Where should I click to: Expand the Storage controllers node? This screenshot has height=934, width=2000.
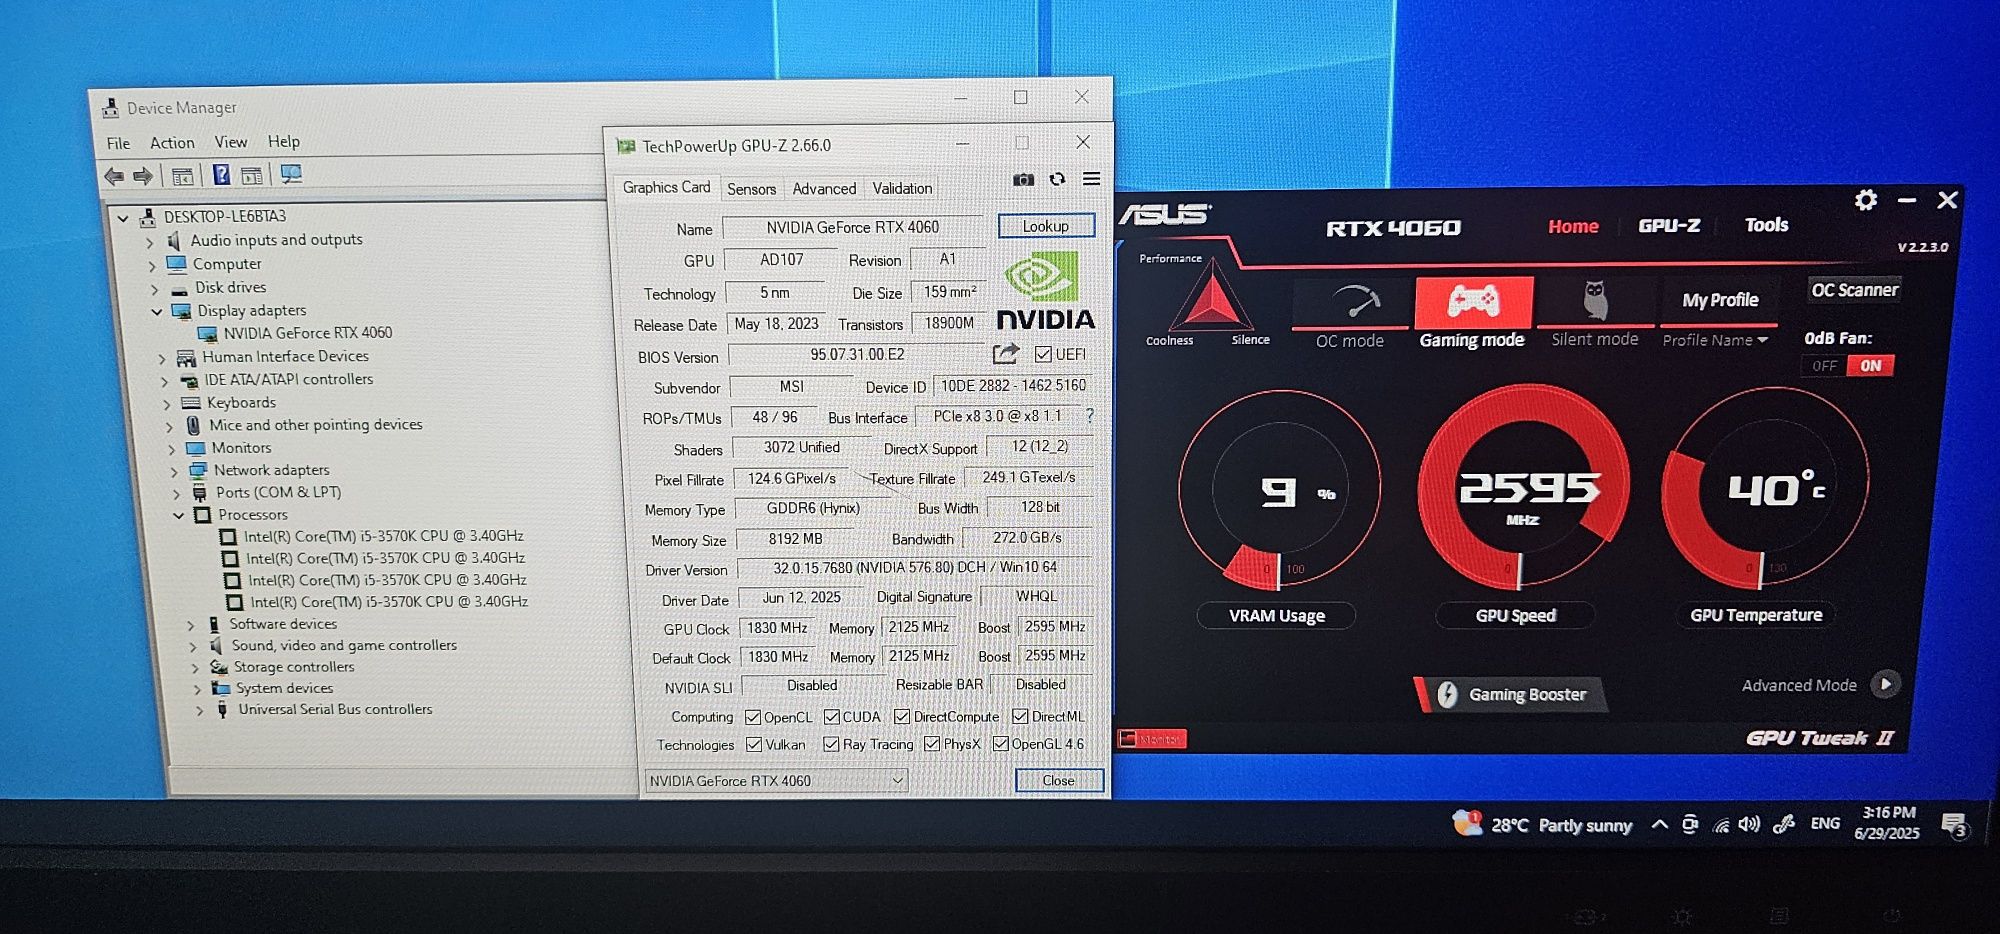coord(194,668)
